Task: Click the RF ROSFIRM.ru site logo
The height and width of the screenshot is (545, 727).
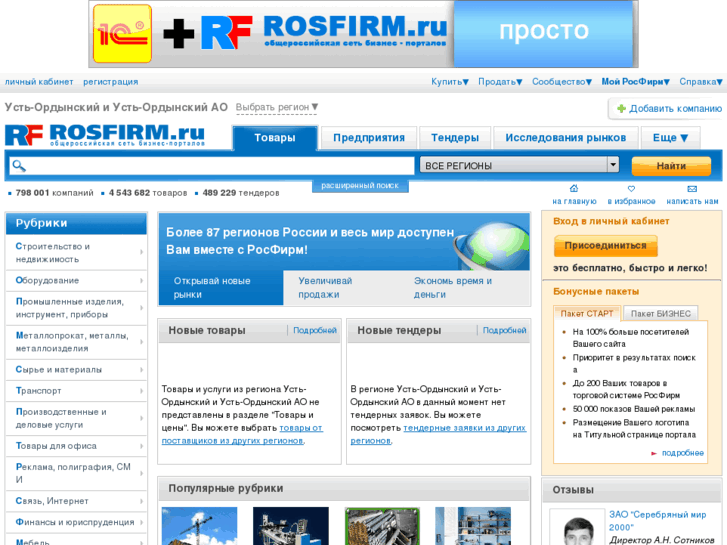Action: pos(105,135)
